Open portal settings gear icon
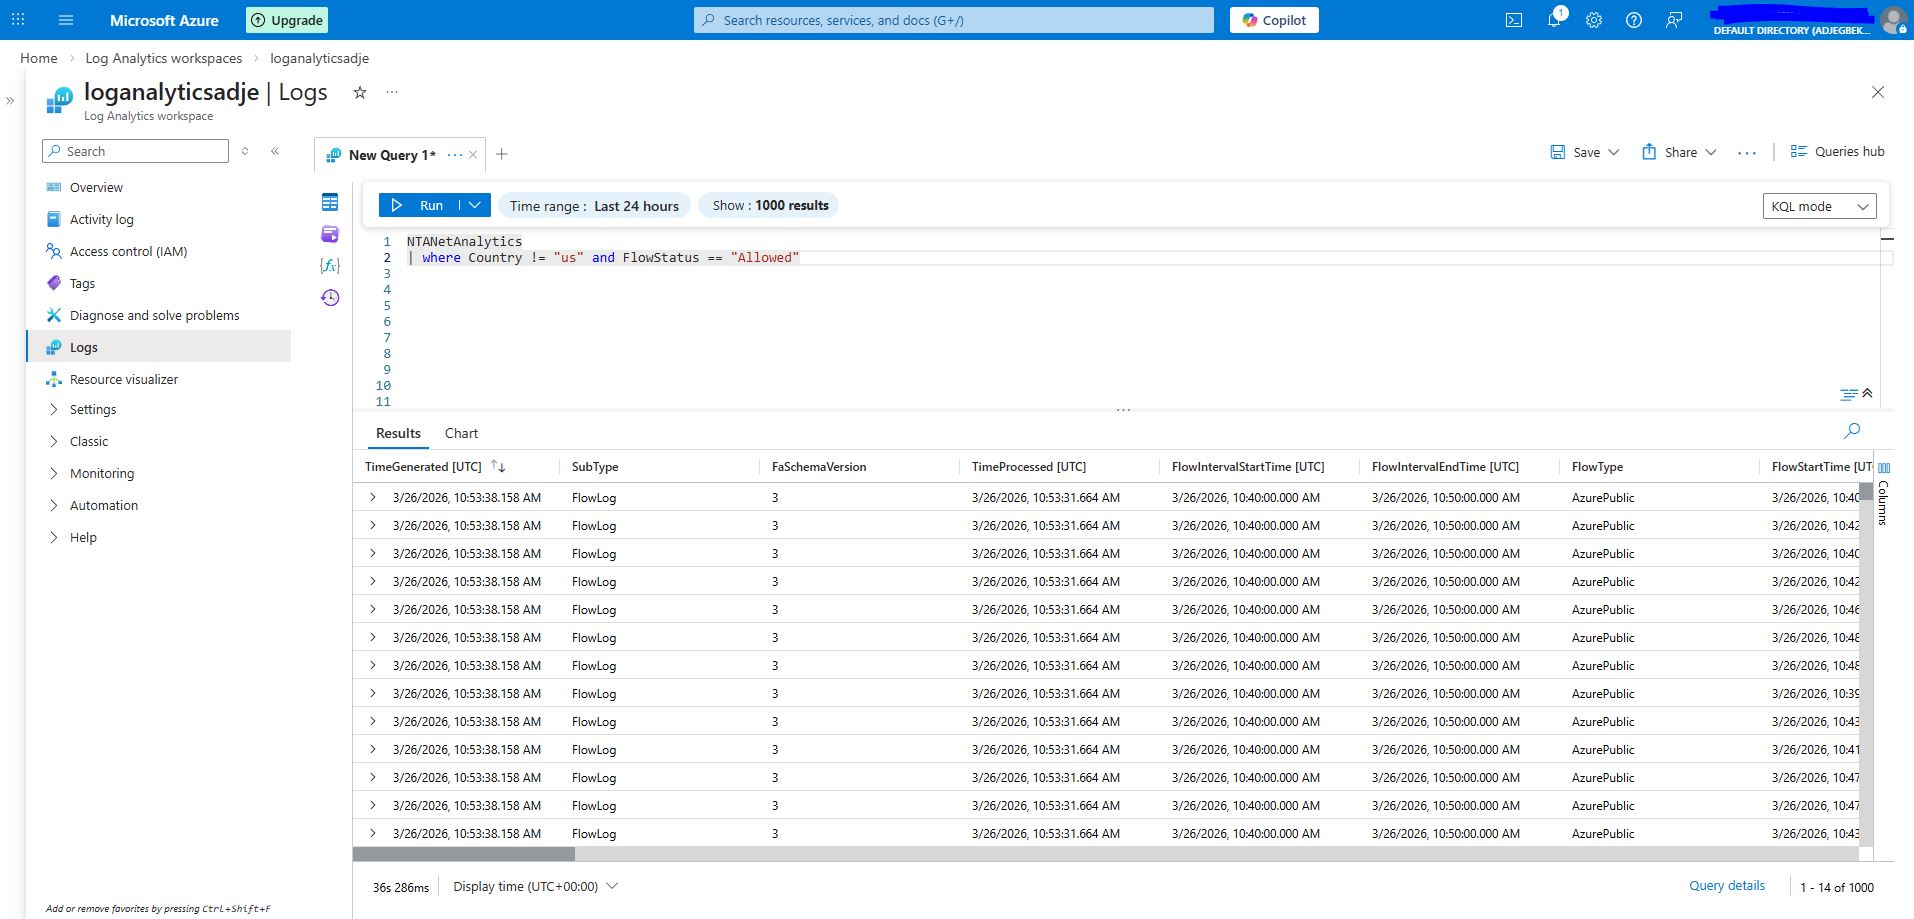The image size is (1914, 919). (1594, 20)
